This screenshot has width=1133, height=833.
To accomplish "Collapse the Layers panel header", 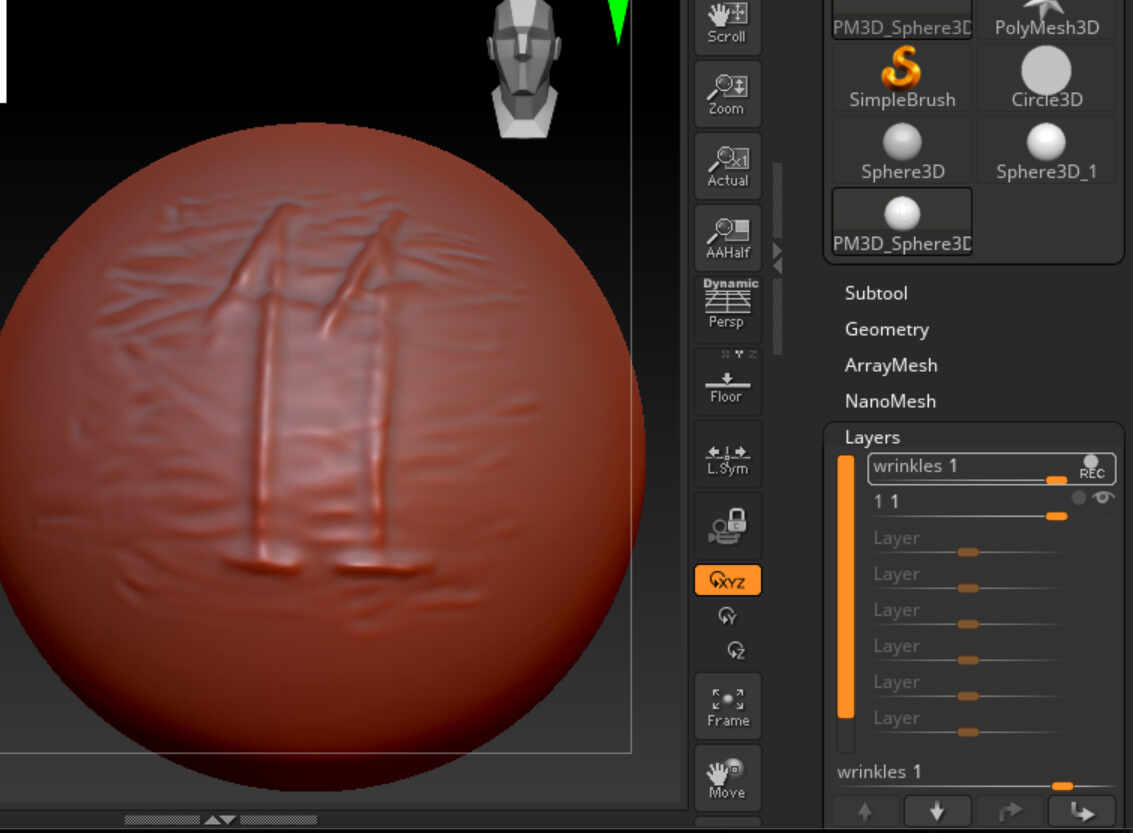I will click(x=872, y=437).
